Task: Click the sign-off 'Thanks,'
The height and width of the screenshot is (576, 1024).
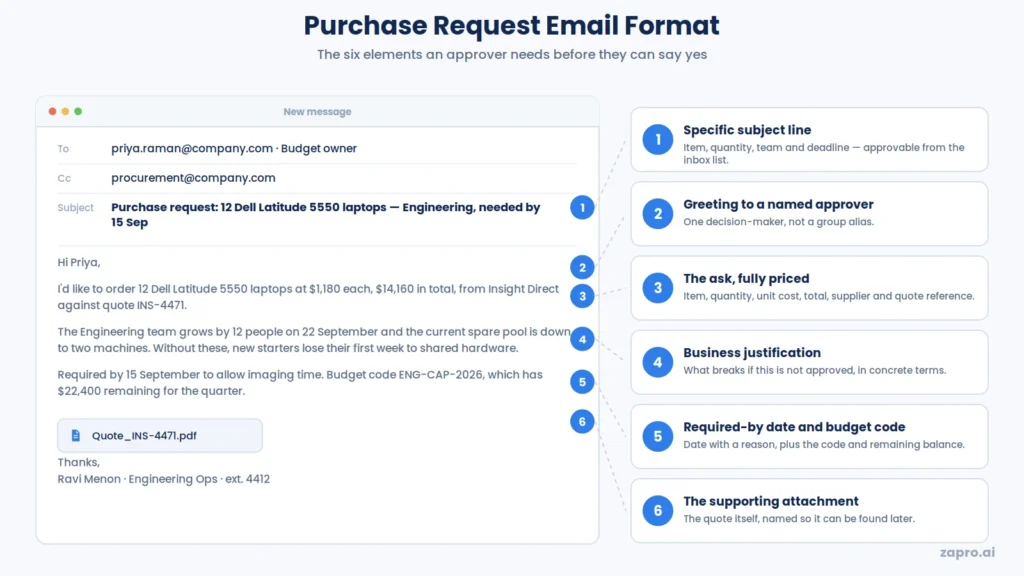Action: point(78,462)
